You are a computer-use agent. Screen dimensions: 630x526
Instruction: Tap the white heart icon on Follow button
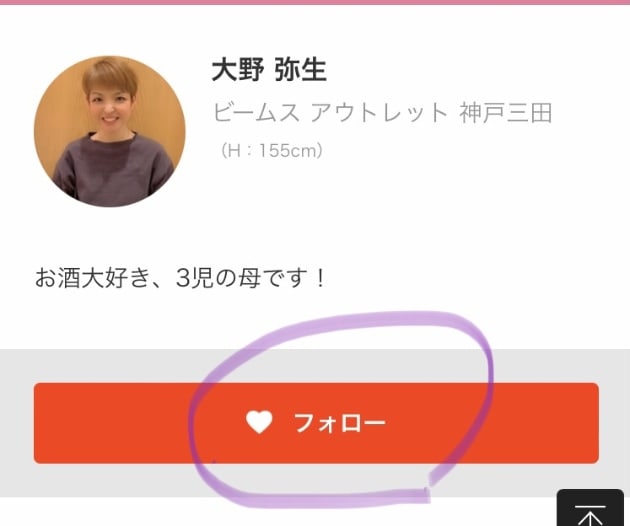tap(259, 422)
